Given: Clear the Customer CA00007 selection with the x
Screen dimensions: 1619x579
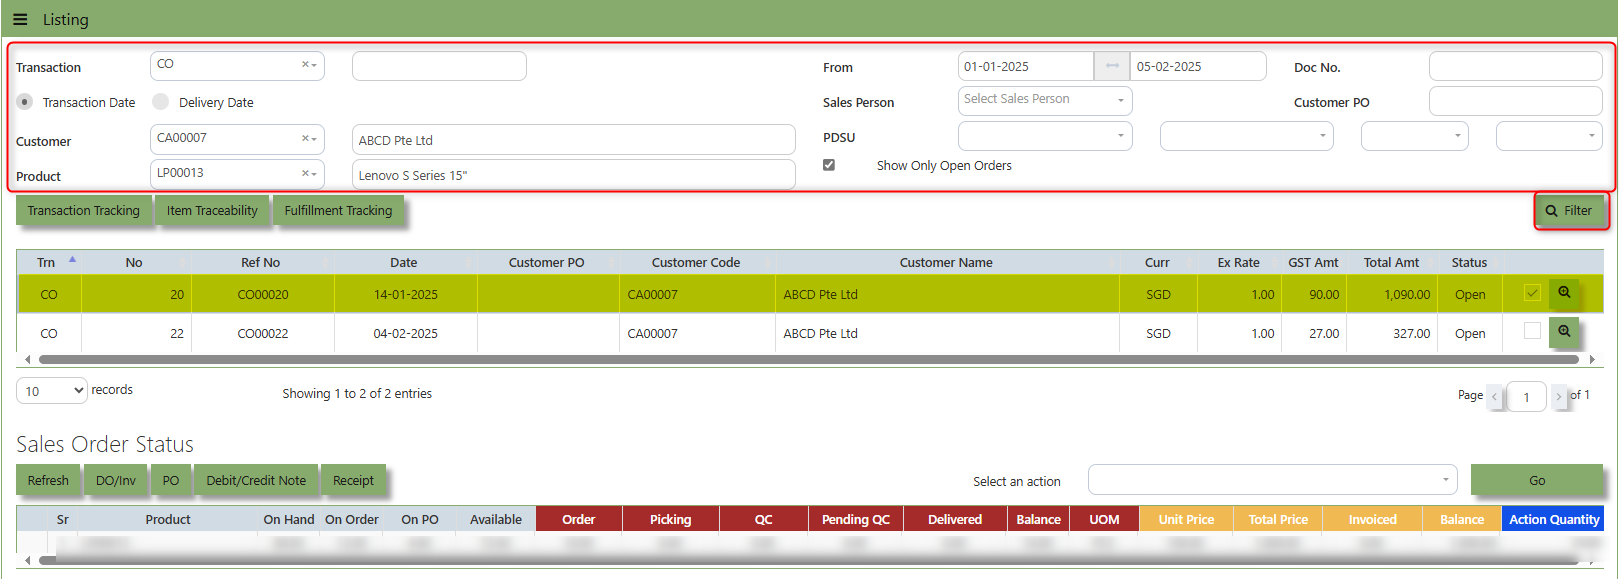Looking at the screenshot, I should tap(305, 138).
